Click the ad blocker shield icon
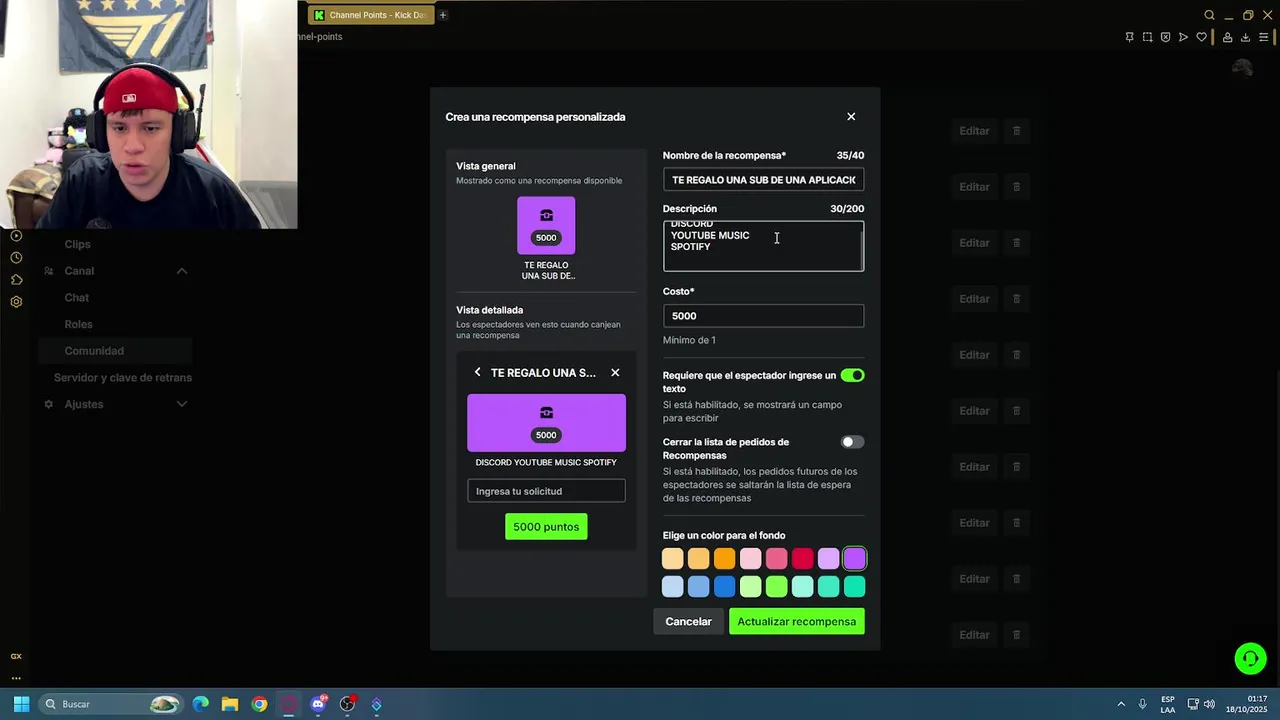This screenshot has height=720, width=1280. [1165, 37]
